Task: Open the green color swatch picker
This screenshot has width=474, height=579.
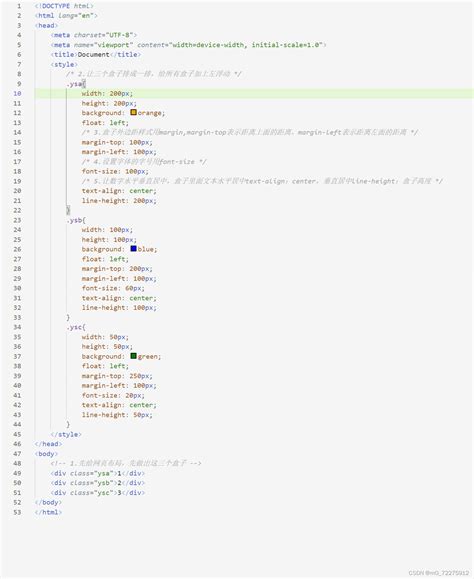Action: tap(134, 356)
